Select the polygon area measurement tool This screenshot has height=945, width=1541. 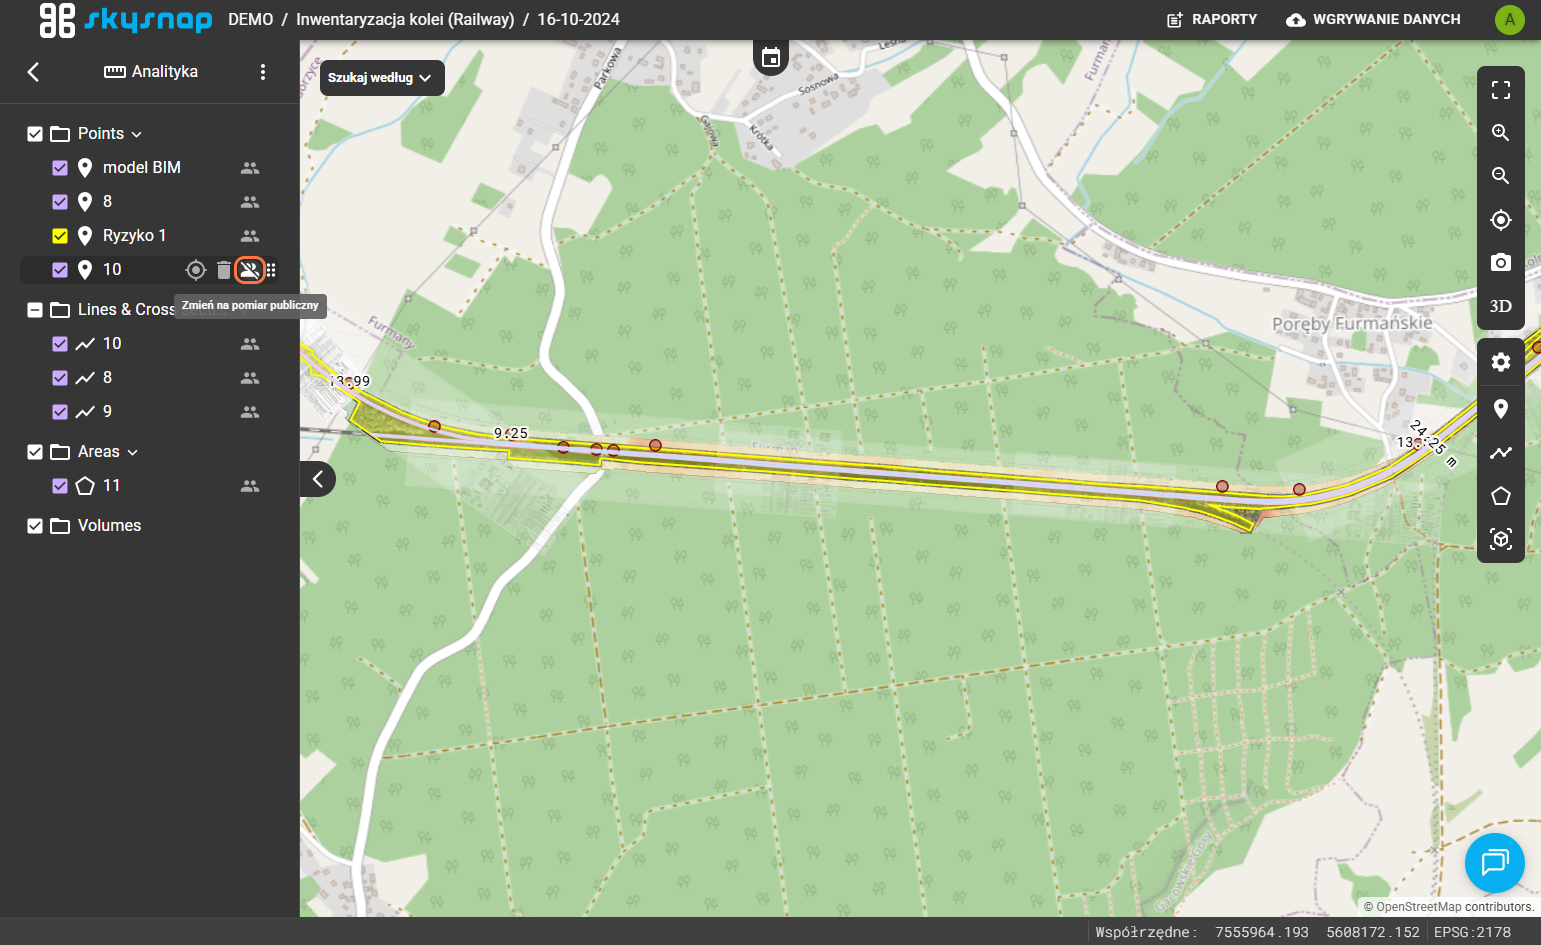pos(1500,496)
